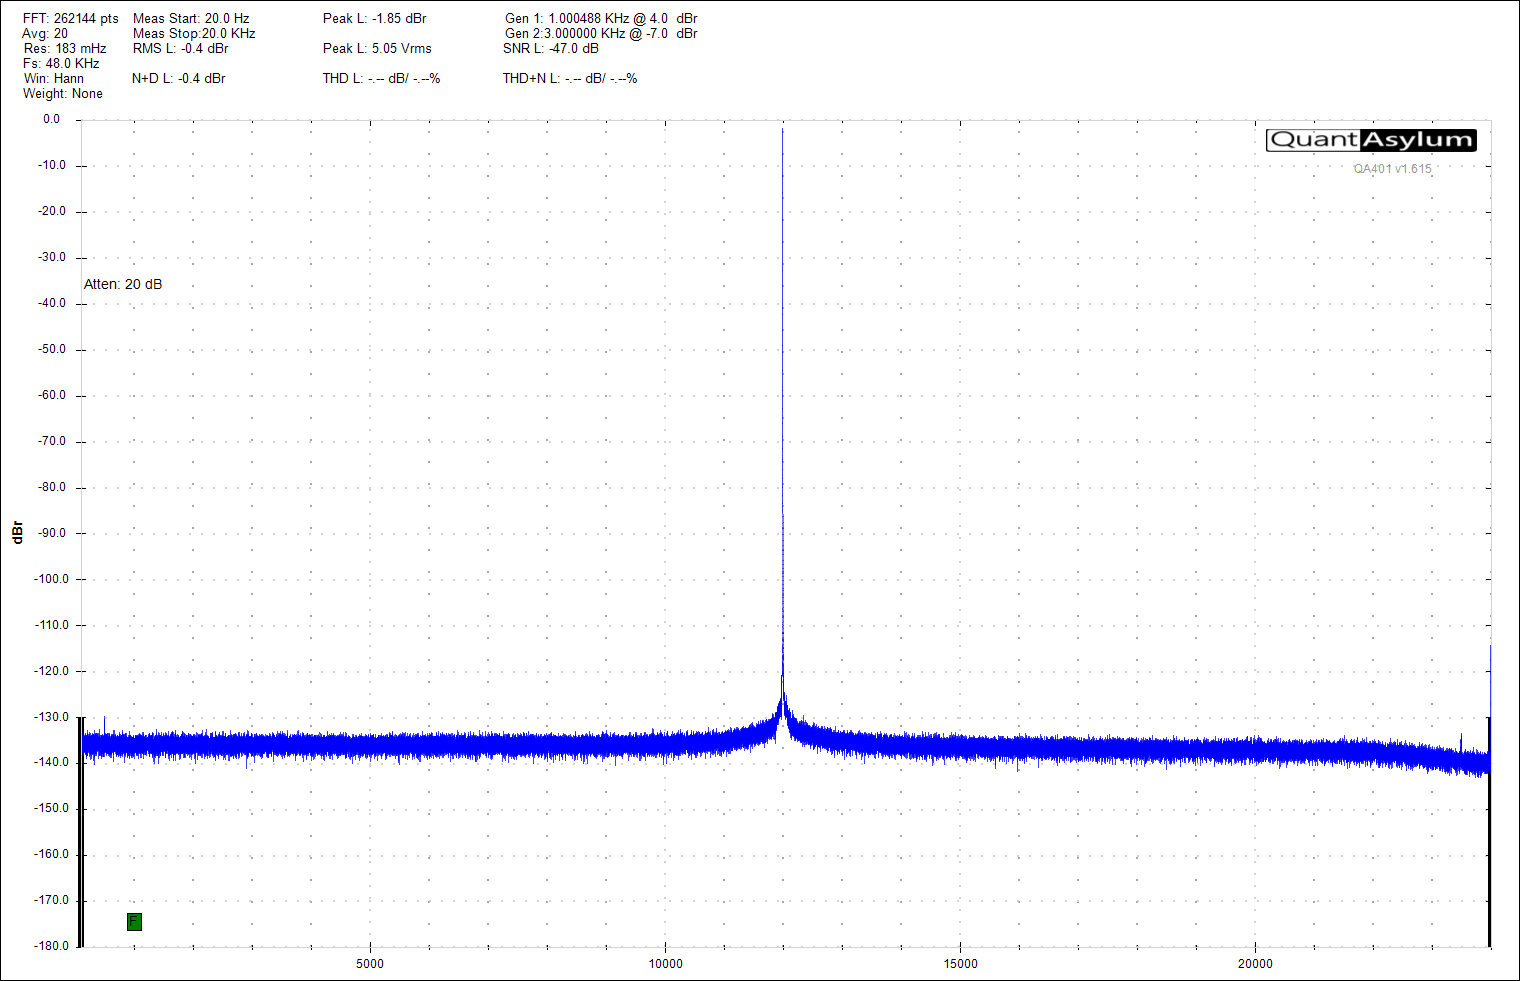
Task: Click the 10000 x-axis frequency label
Action: (x=666, y=964)
